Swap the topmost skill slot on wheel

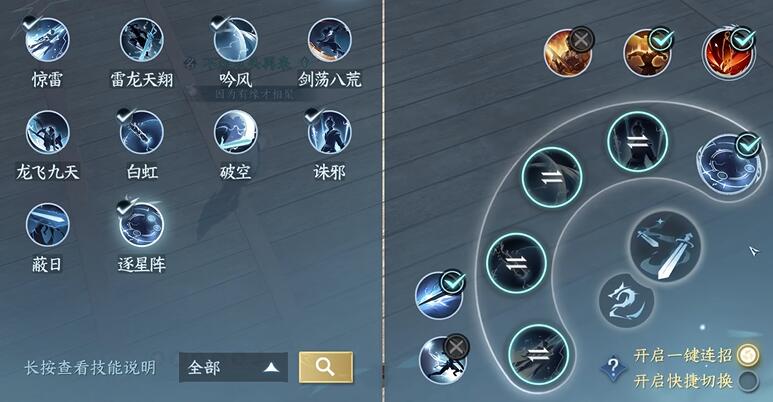point(637,142)
